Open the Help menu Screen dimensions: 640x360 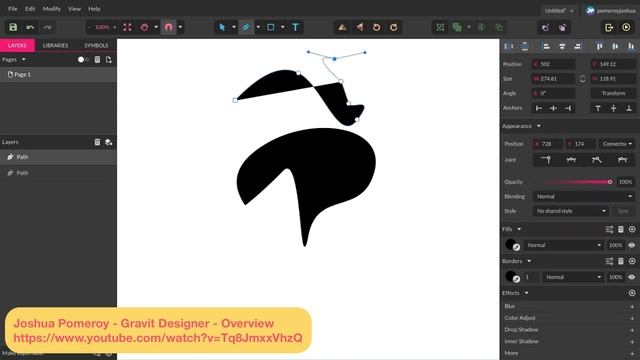point(94,9)
